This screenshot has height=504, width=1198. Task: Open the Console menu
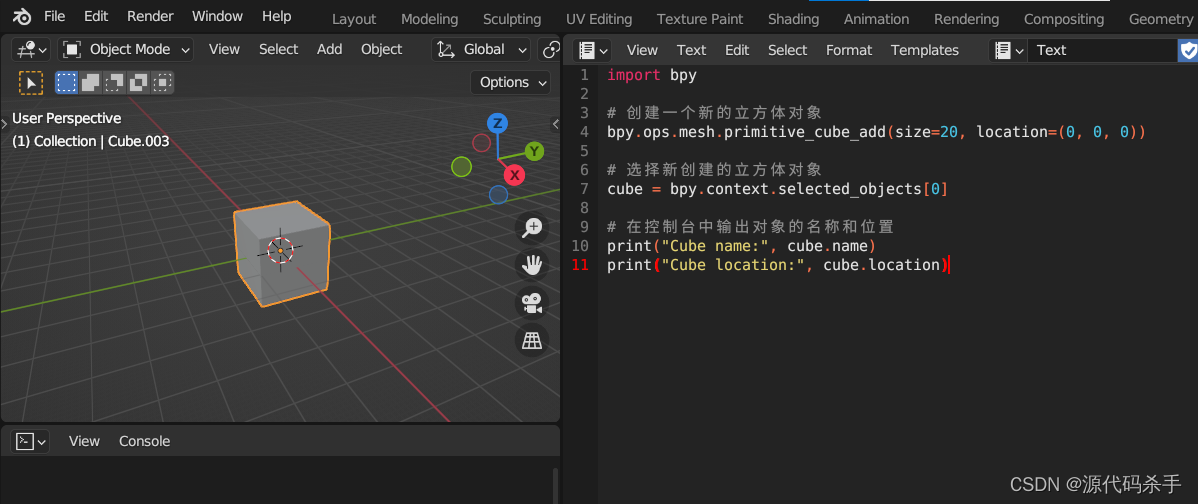coord(144,441)
